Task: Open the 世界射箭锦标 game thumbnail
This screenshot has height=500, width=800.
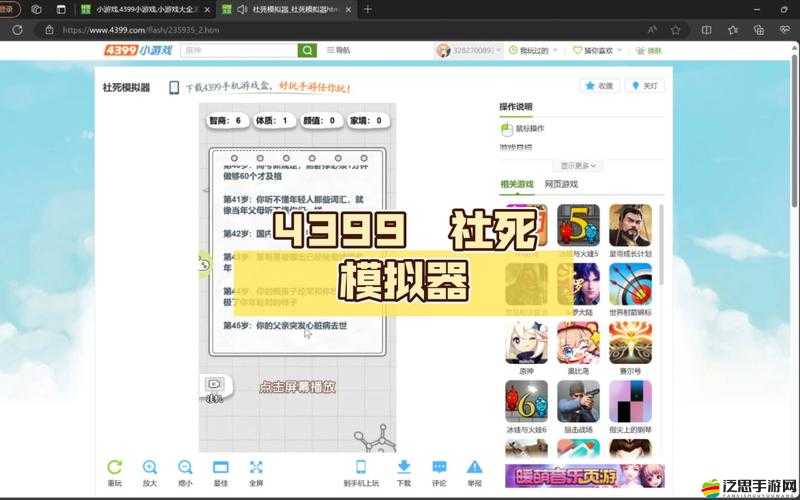Action: (x=630, y=284)
